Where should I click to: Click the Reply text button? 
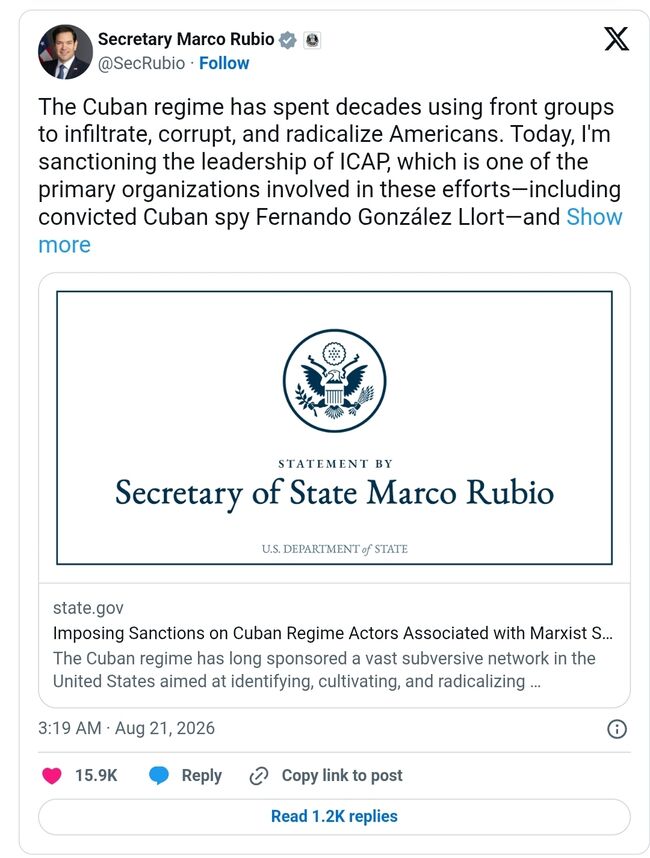201,776
